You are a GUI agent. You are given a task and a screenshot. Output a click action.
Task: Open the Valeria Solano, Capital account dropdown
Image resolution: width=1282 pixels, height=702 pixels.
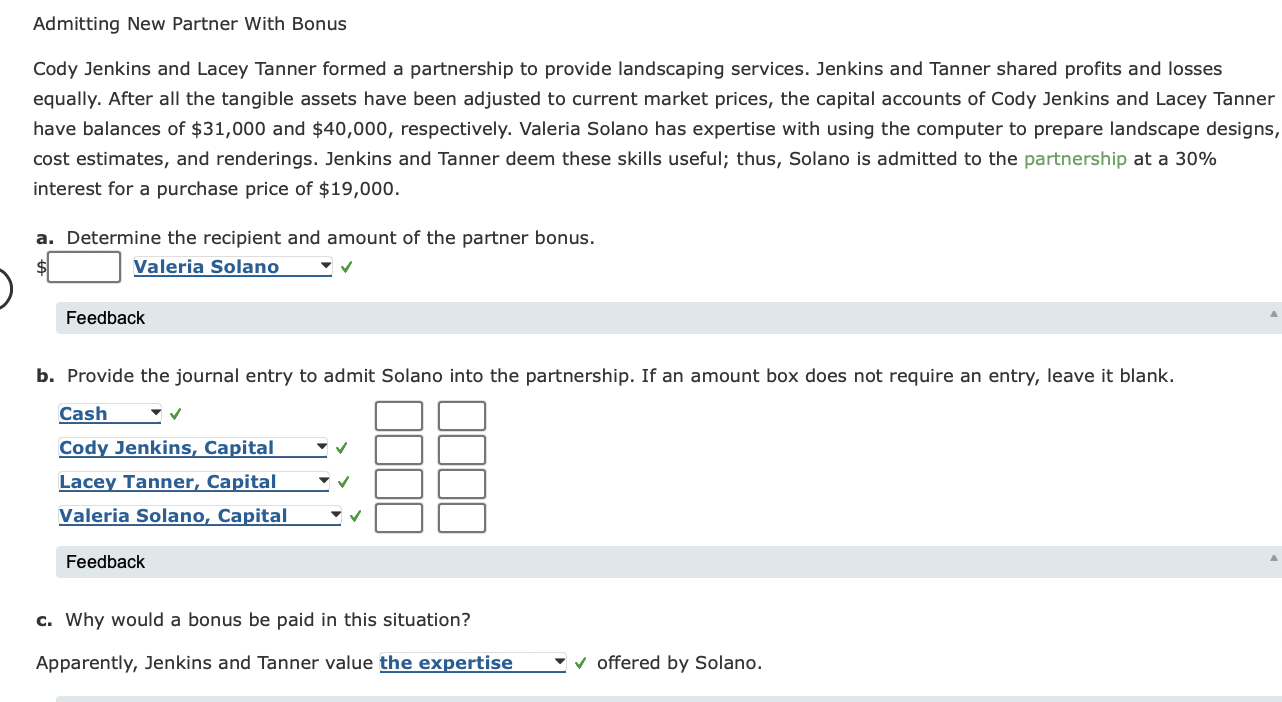200,516
